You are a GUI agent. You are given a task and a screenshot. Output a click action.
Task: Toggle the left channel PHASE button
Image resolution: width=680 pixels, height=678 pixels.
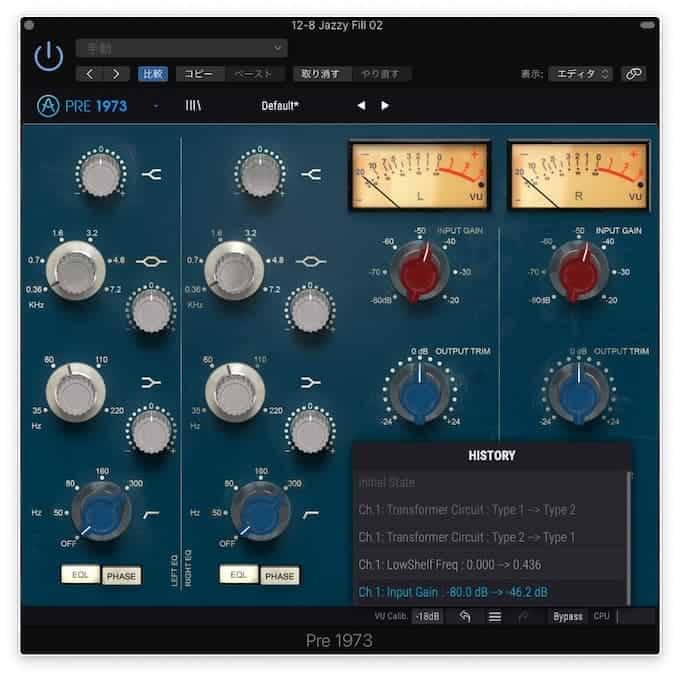pos(121,576)
